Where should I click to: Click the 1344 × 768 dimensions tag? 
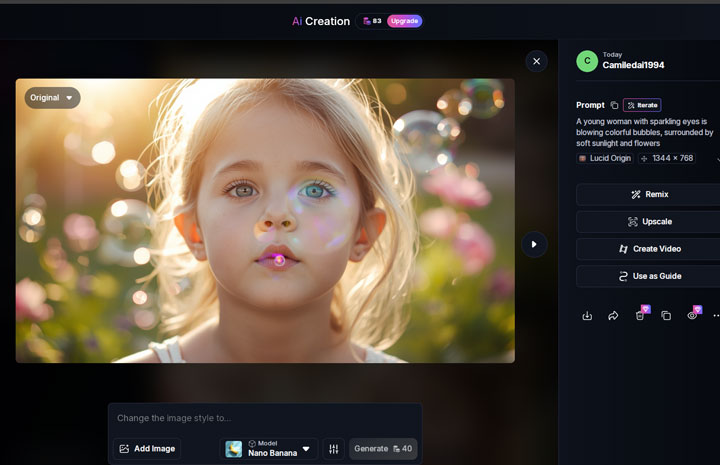pos(667,158)
